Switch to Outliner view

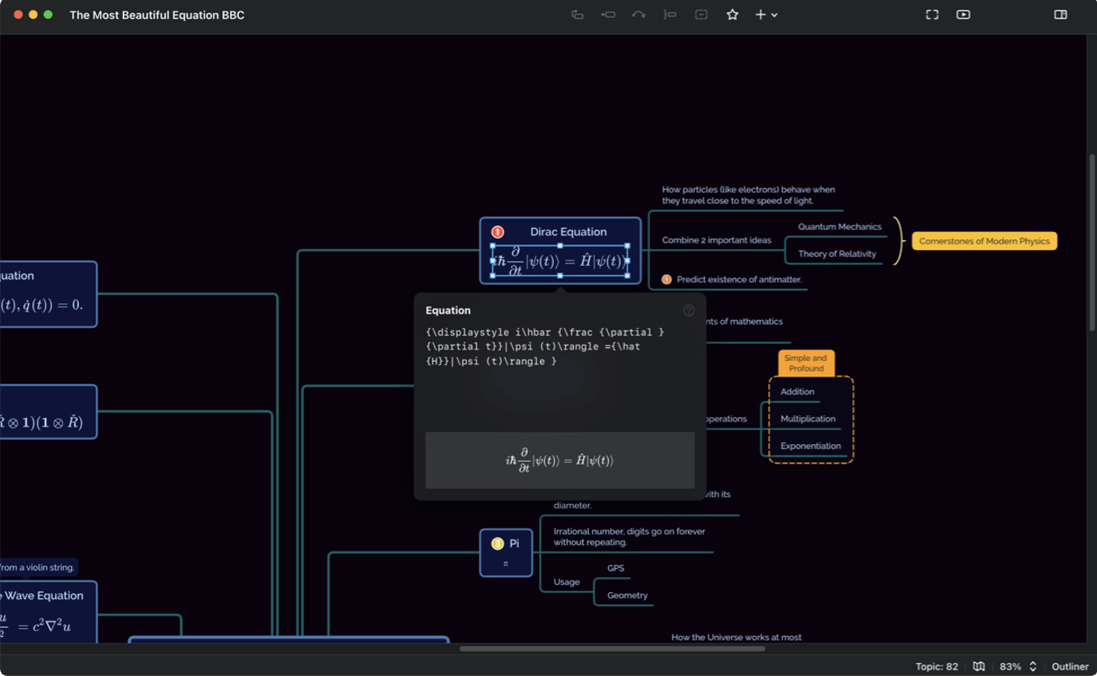tap(1069, 666)
